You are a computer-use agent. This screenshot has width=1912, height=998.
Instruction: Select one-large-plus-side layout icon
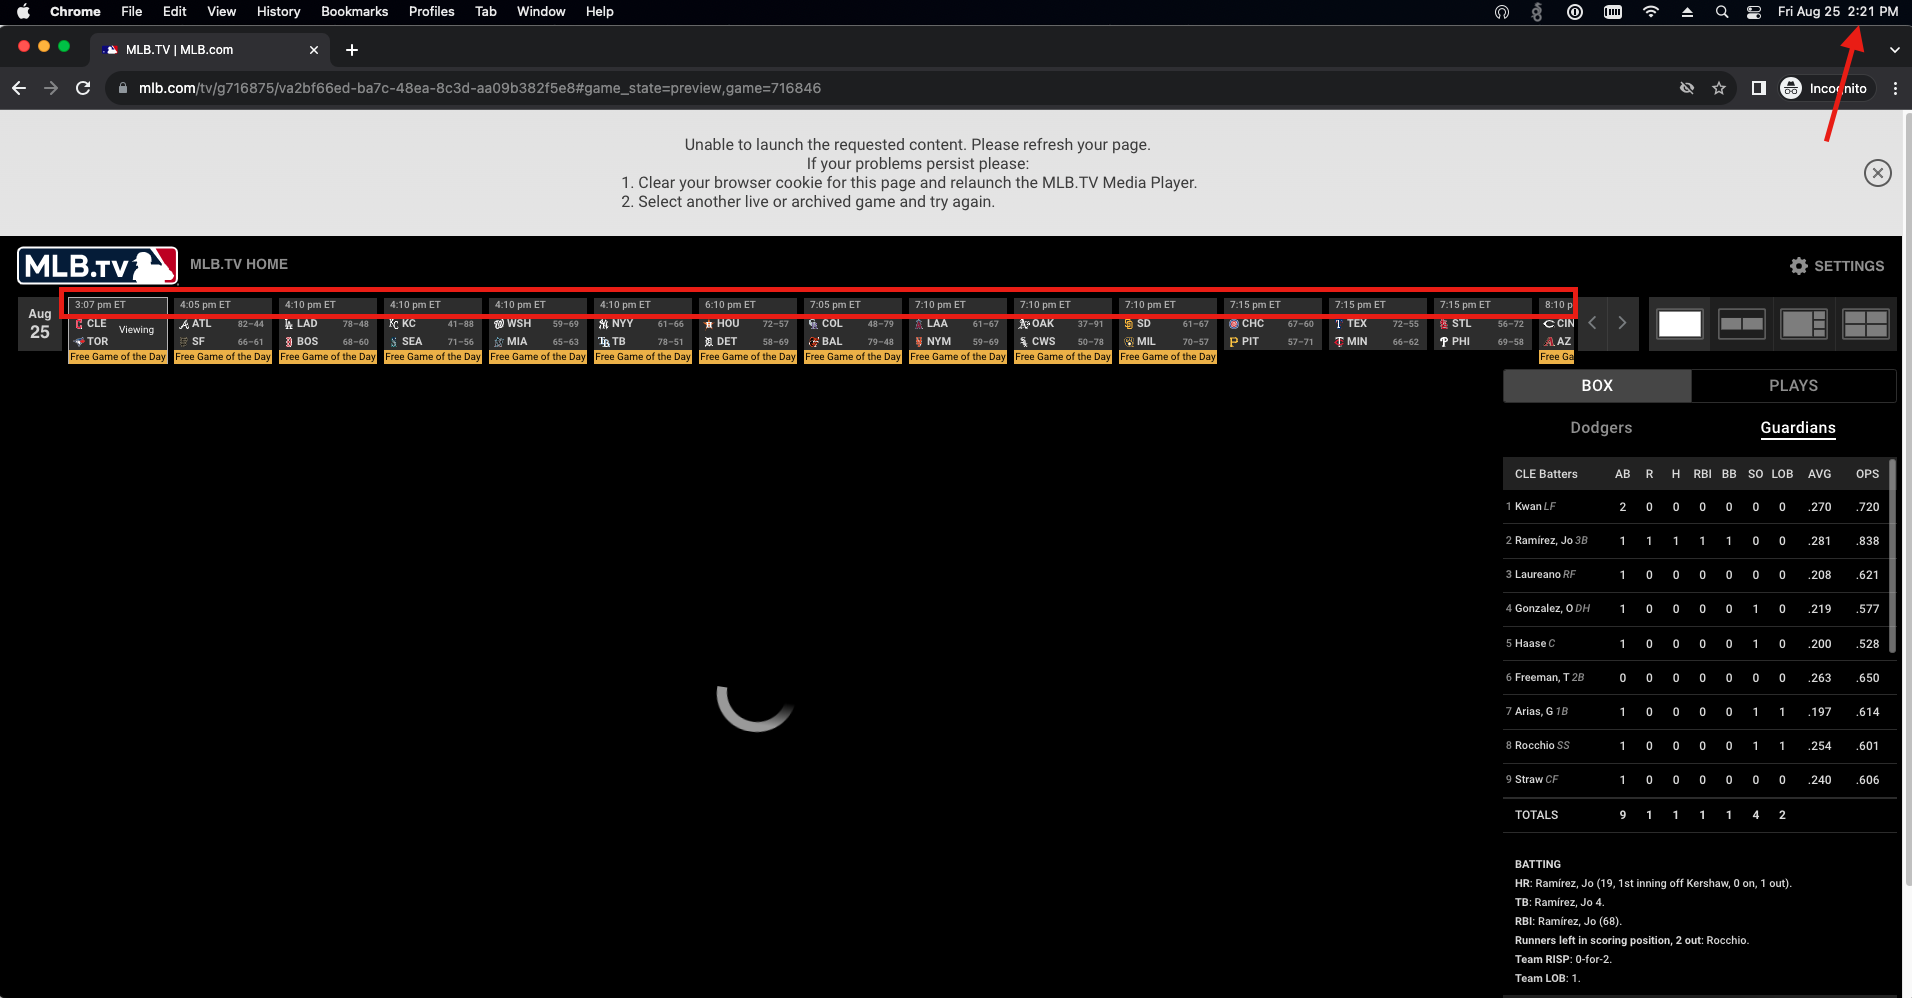[1803, 324]
